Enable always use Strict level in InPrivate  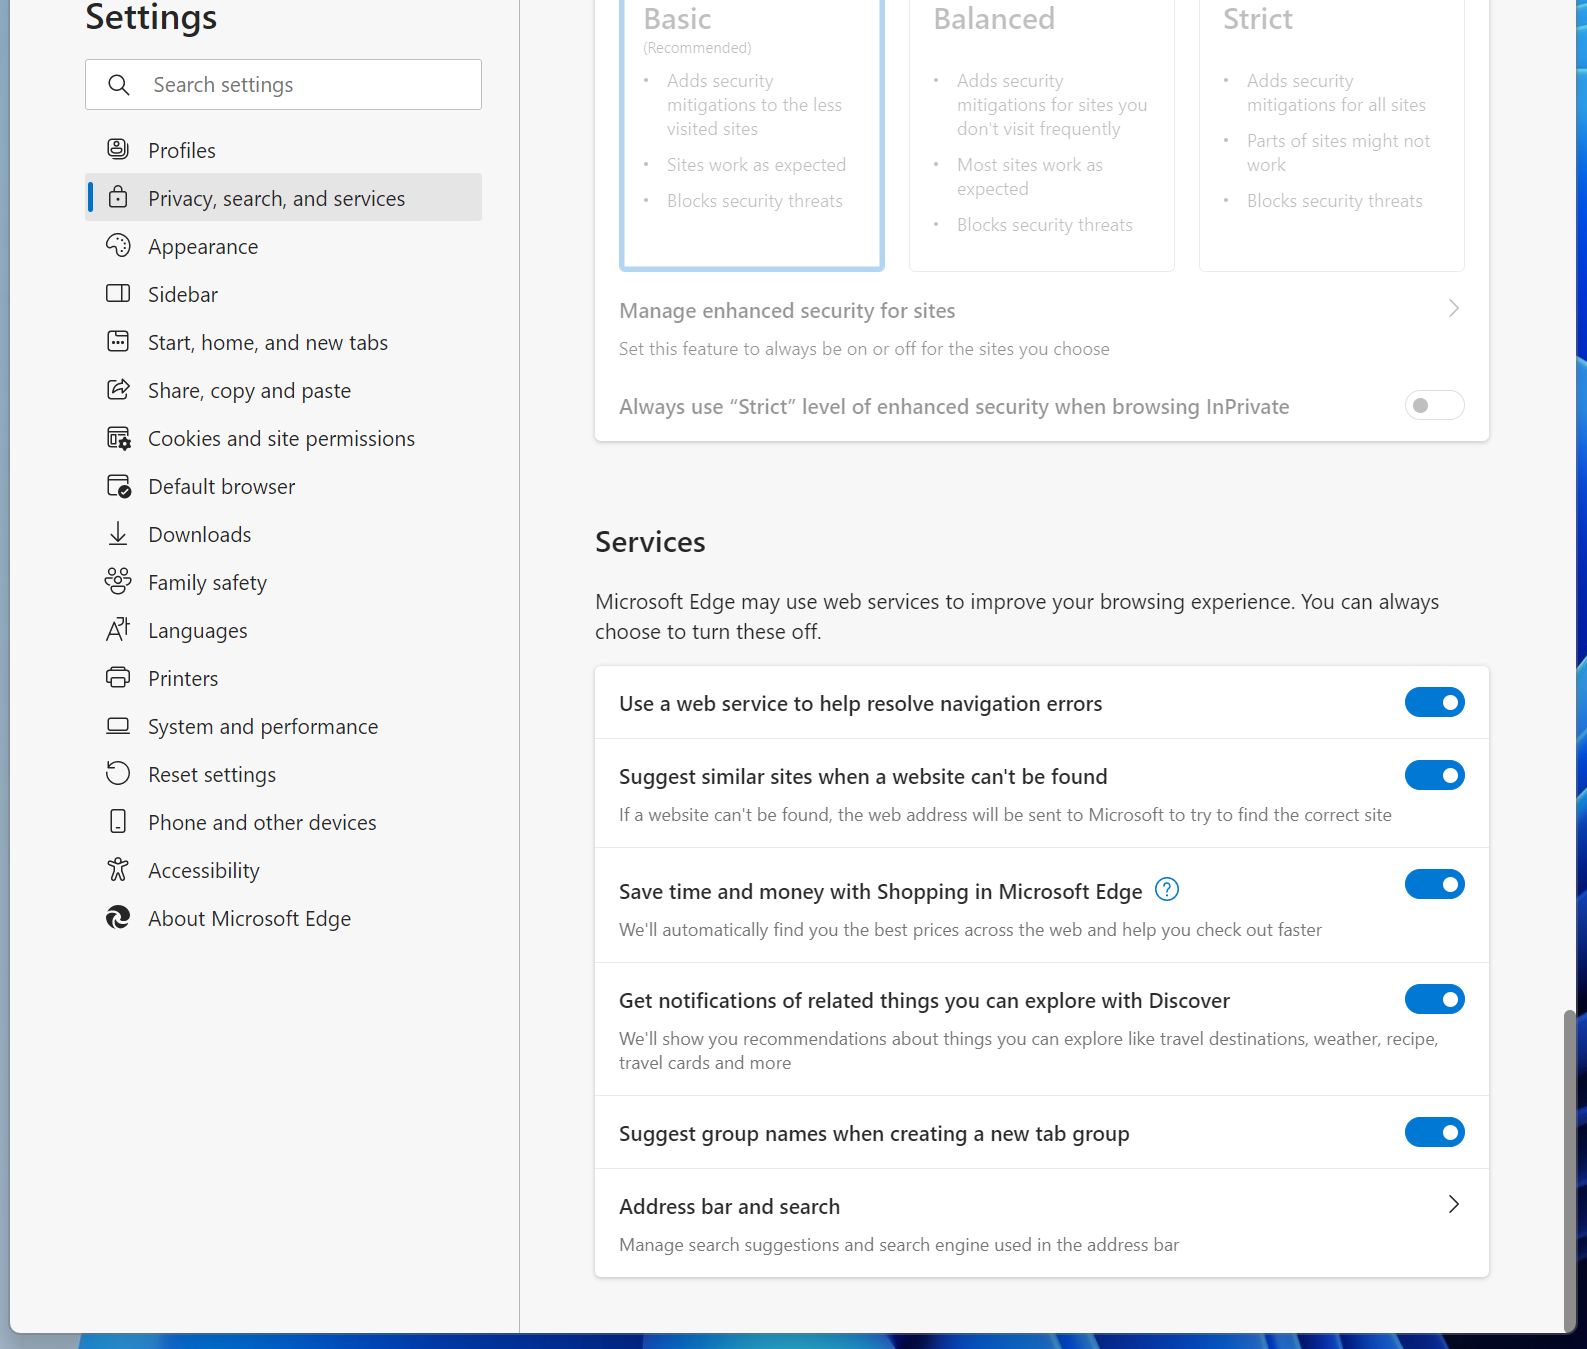point(1435,405)
